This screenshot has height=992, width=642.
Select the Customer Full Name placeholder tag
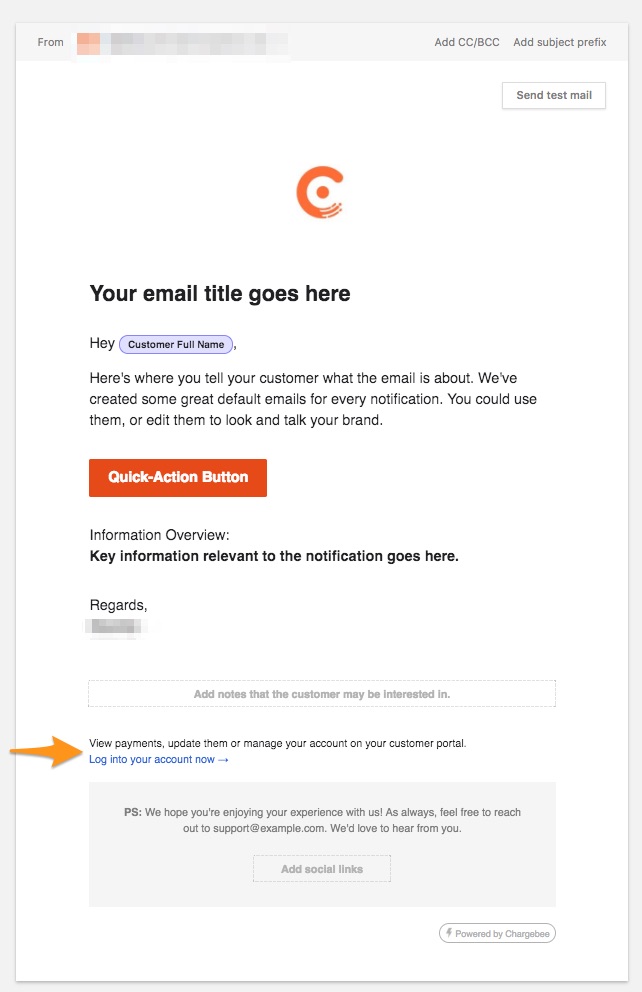[176, 345]
